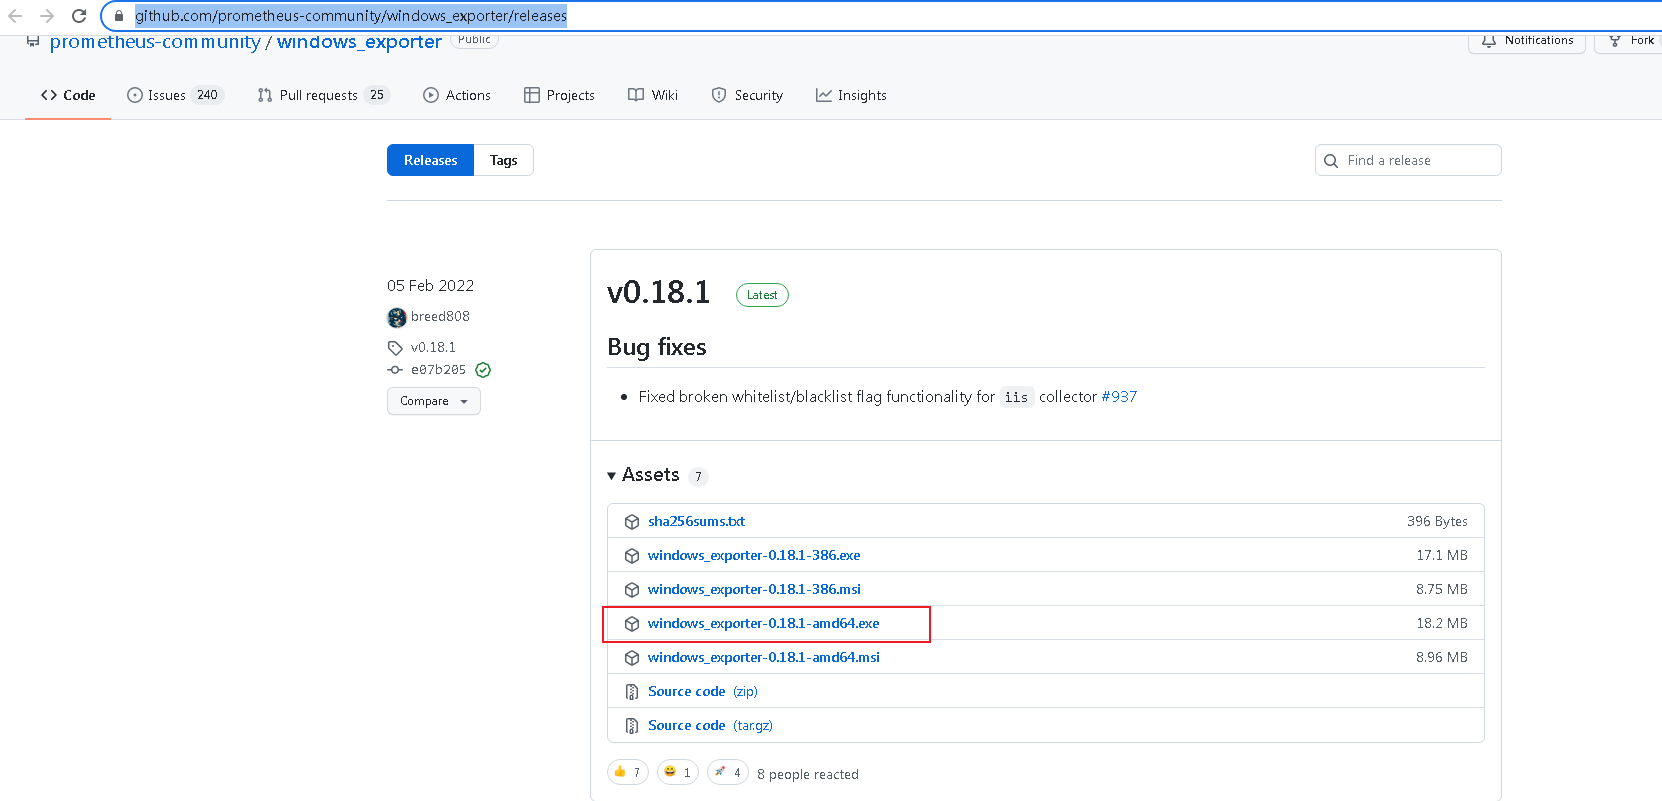Click the 18.2 MB size value
1662x801 pixels.
tap(1442, 623)
